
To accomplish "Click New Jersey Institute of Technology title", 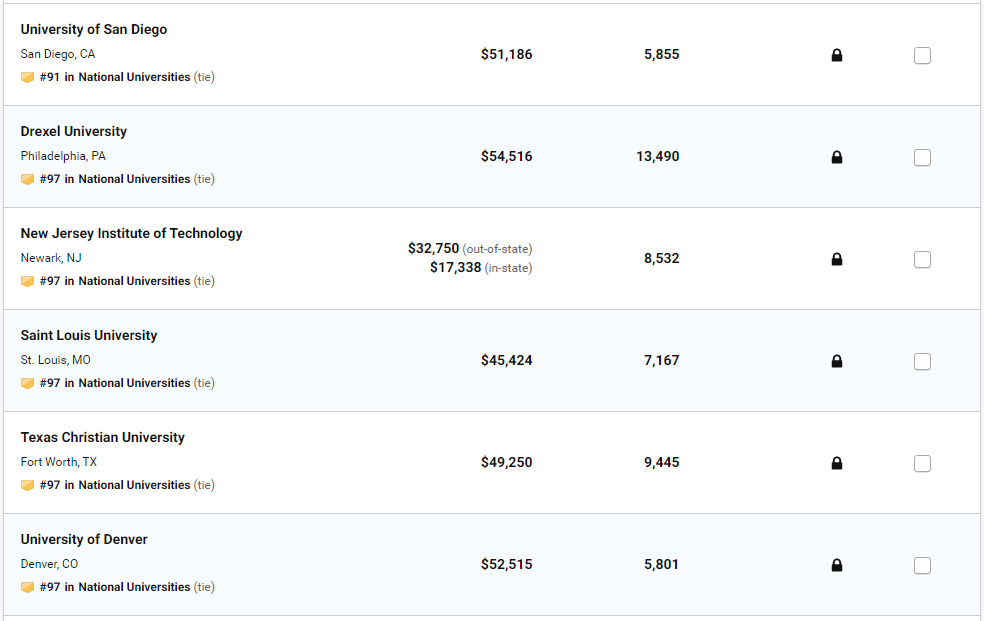I will point(131,234).
